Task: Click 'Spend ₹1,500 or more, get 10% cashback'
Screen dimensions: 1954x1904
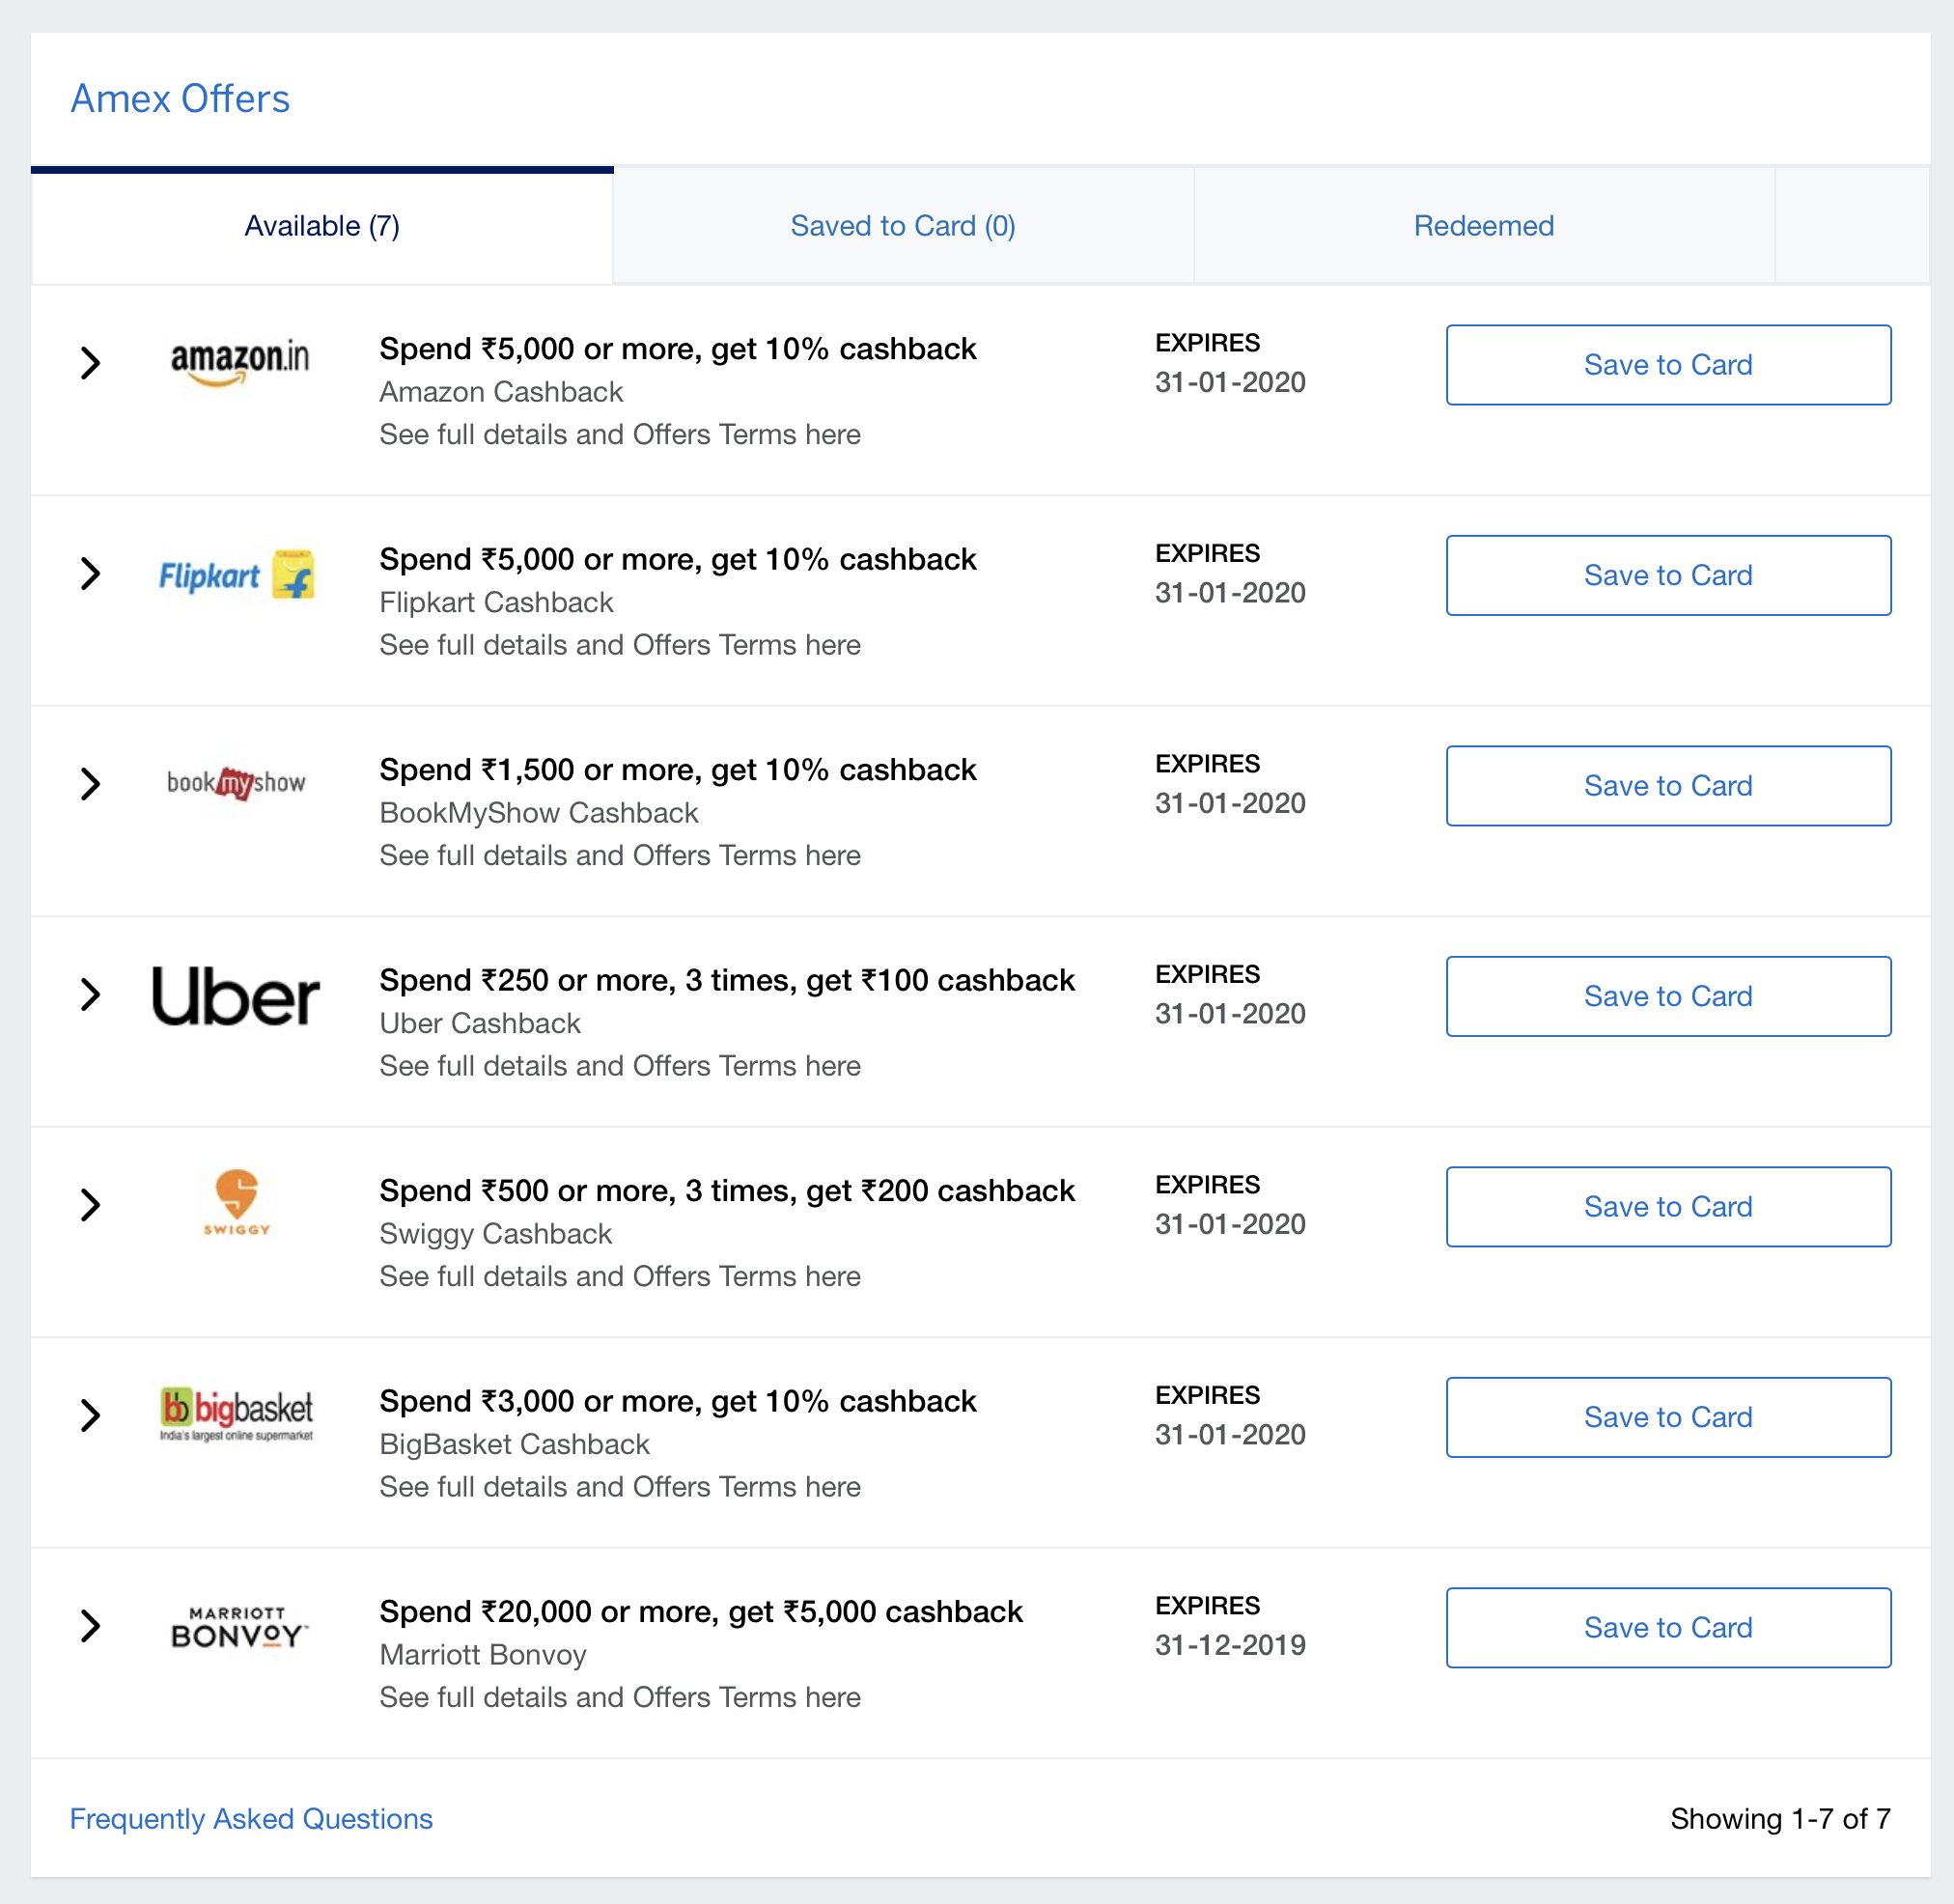Action: (x=678, y=770)
